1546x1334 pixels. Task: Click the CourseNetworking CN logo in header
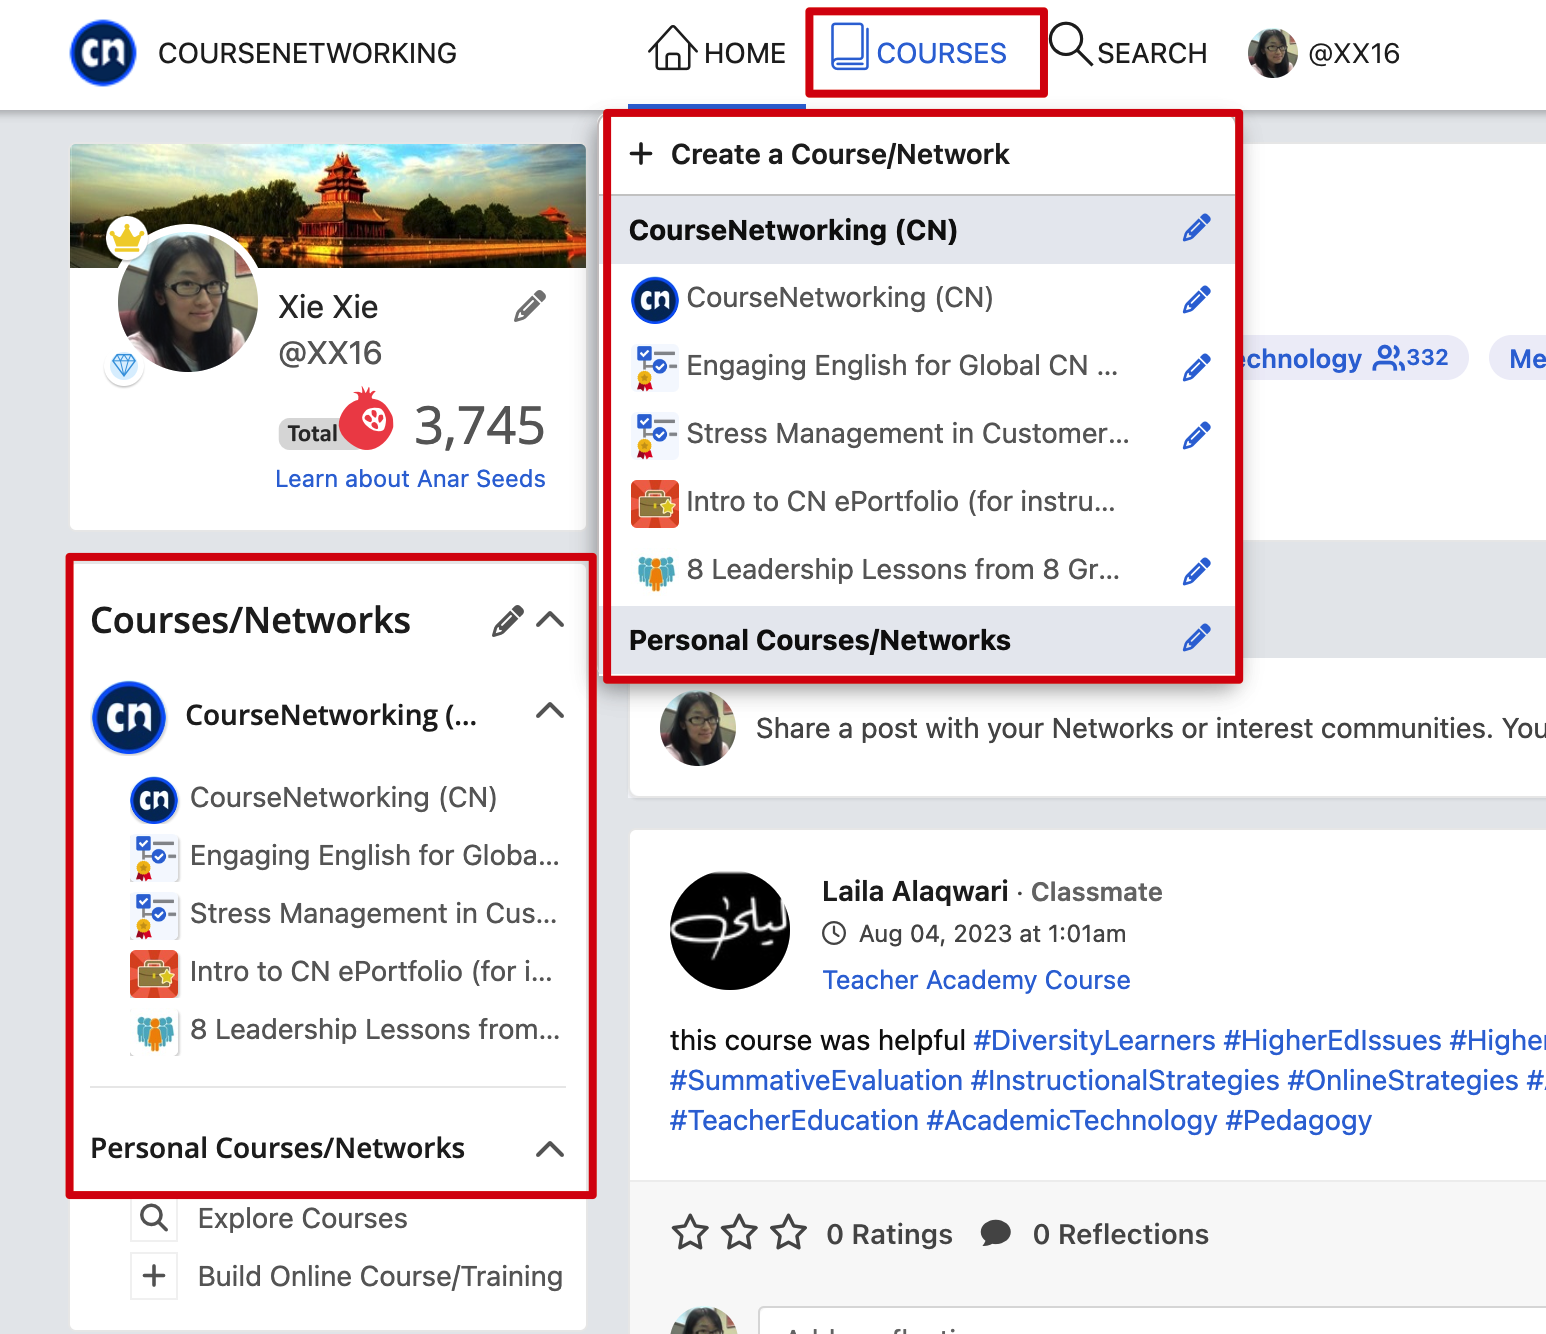click(103, 53)
